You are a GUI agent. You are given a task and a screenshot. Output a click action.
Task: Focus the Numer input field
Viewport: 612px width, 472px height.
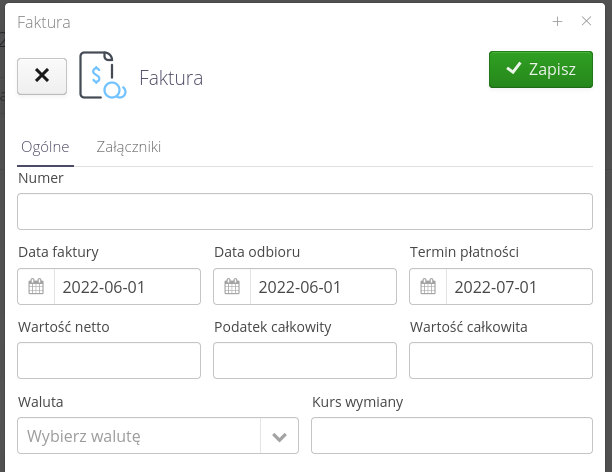(305, 212)
